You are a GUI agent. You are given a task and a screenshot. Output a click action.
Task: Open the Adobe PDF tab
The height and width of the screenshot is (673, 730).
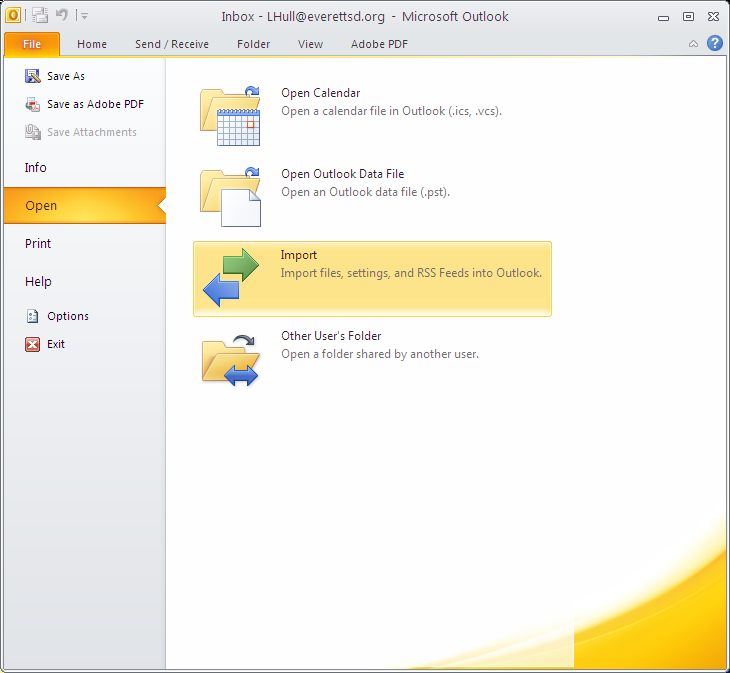[x=379, y=44]
